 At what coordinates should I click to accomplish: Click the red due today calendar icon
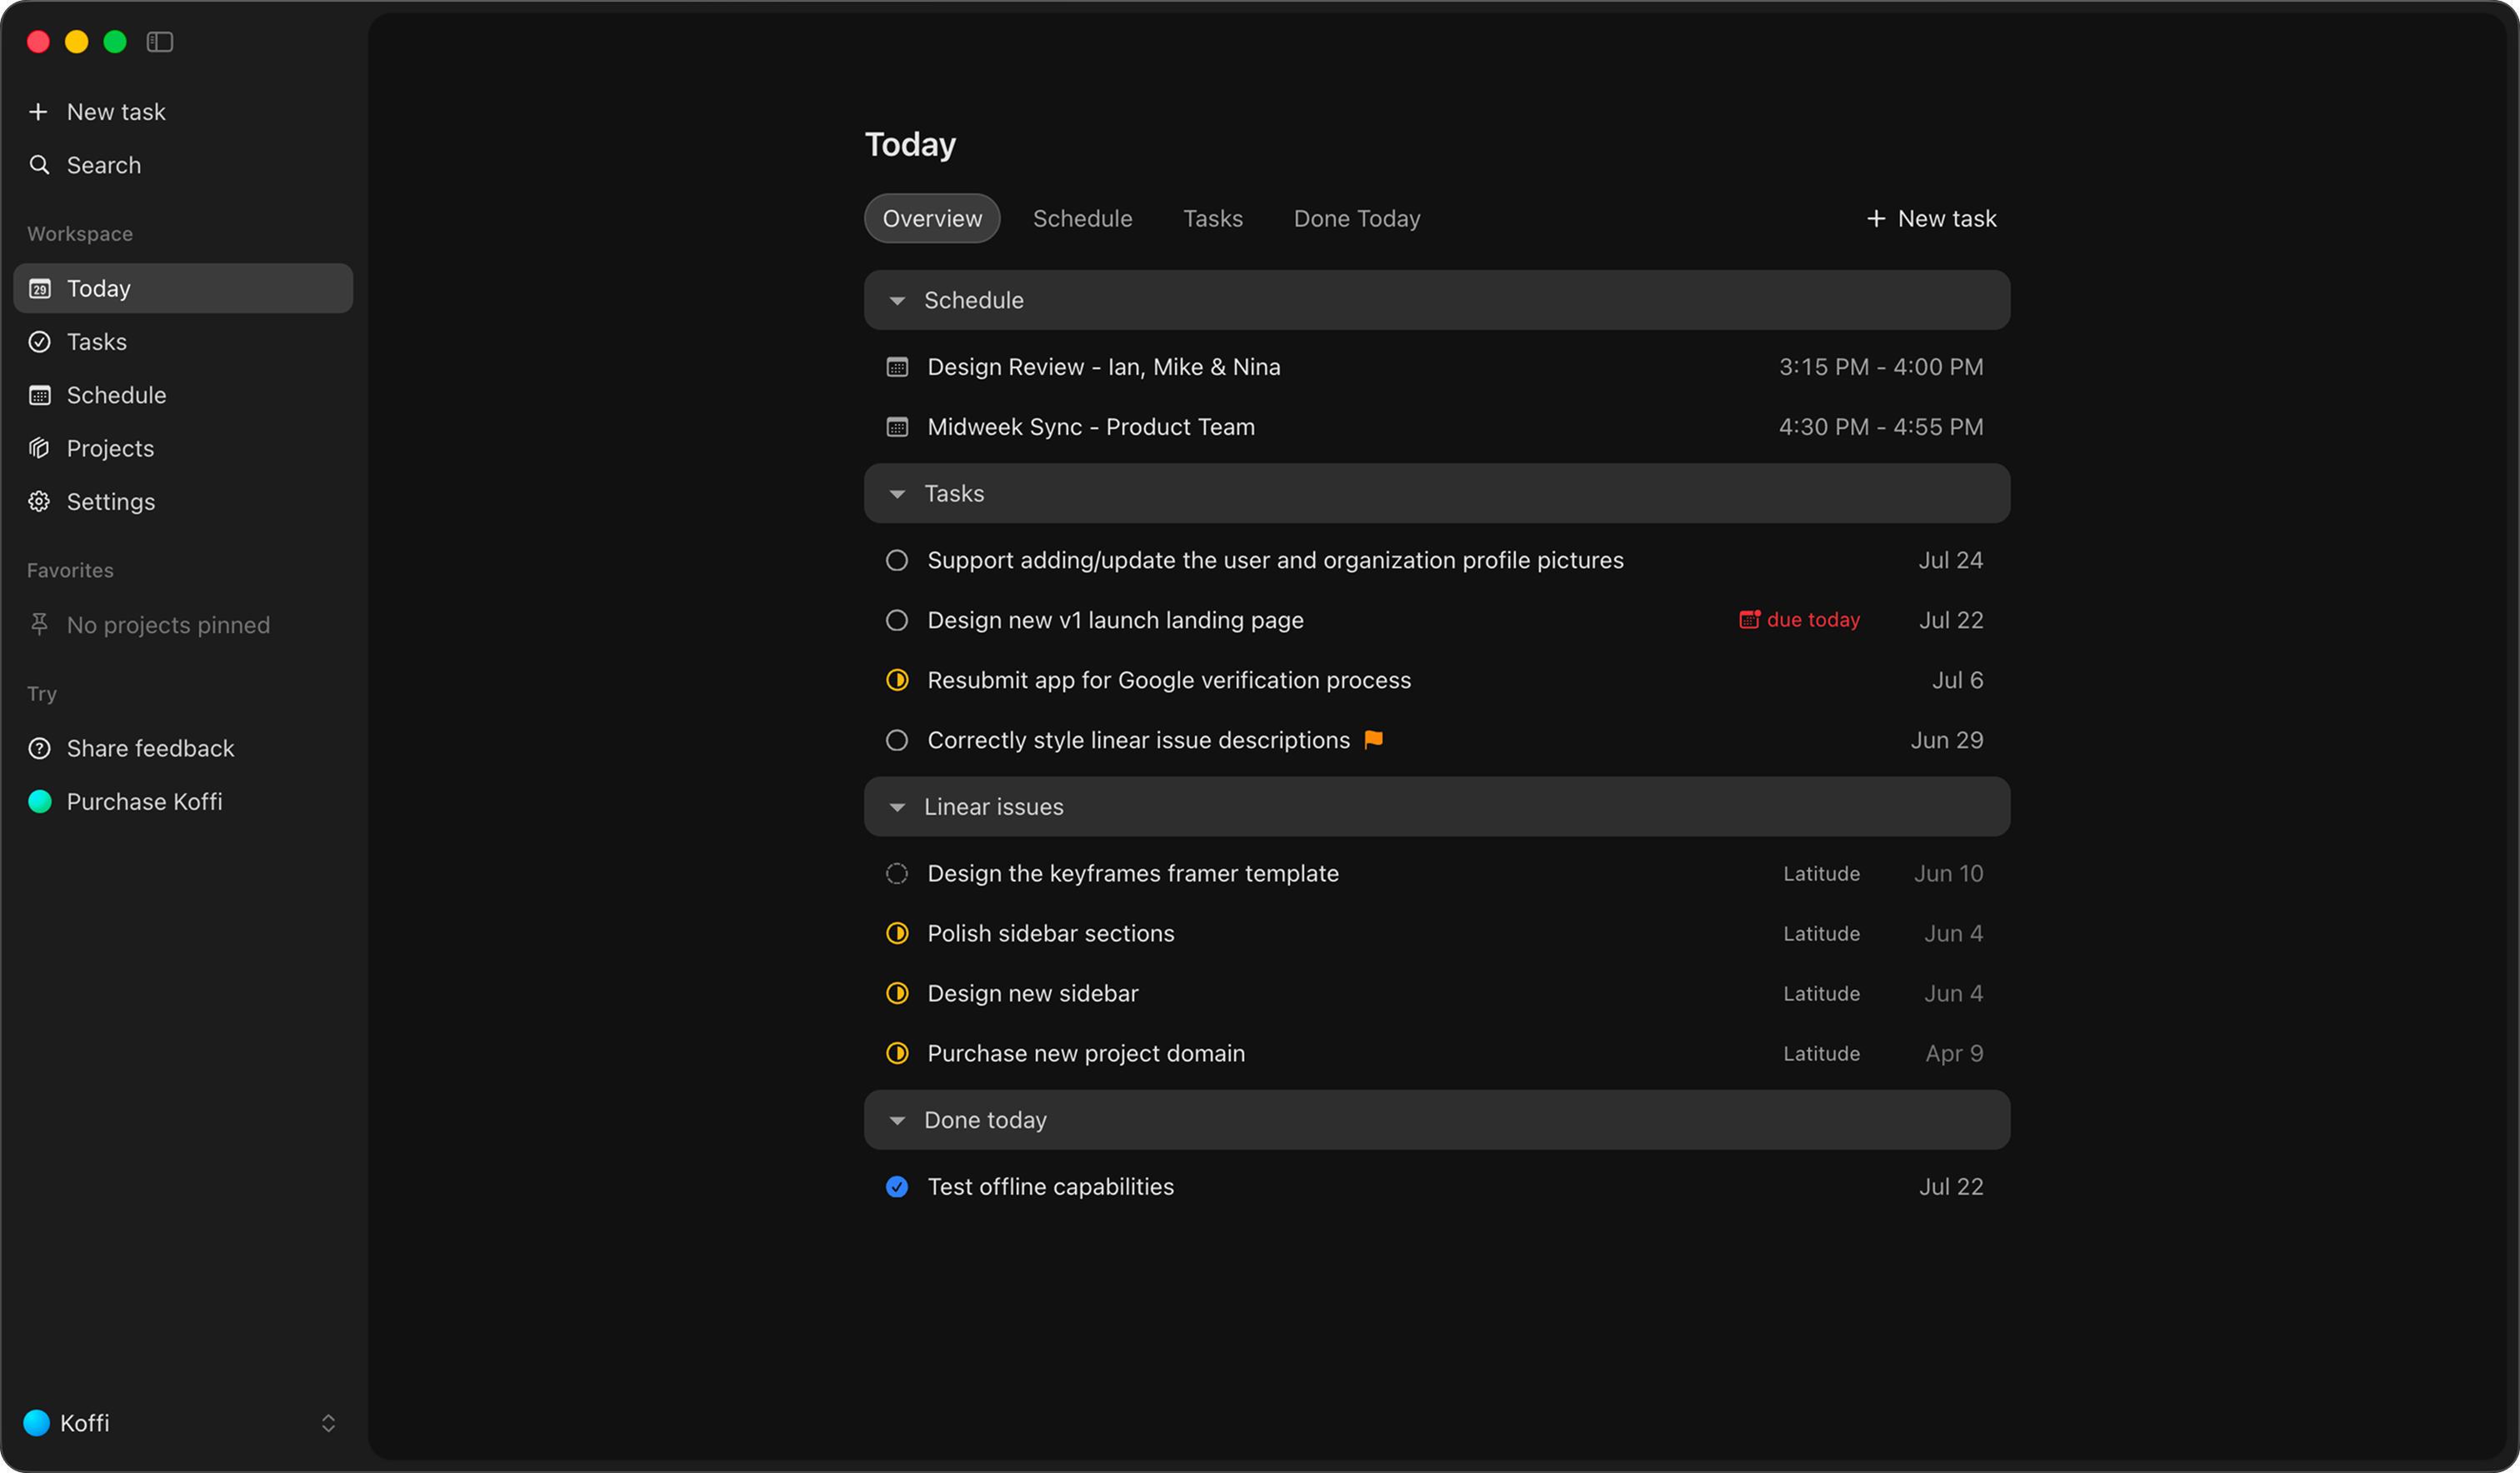pos(1749,620)
